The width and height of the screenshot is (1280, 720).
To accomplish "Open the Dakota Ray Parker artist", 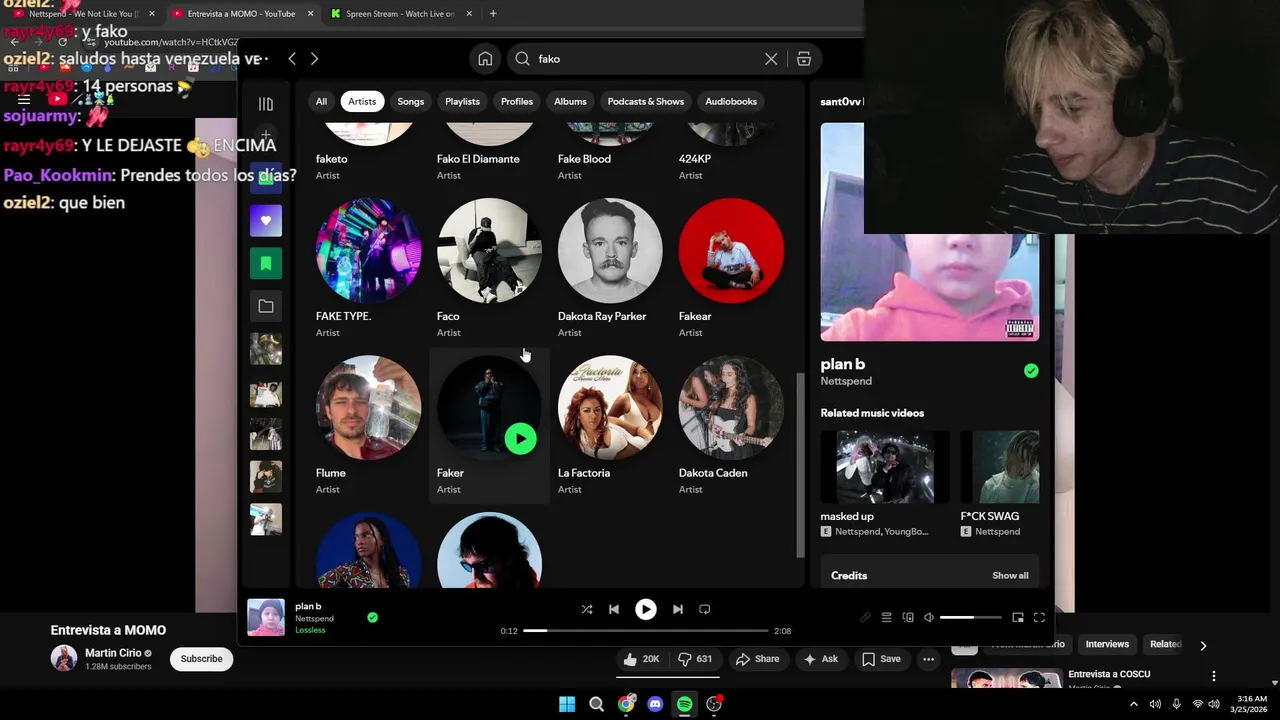I will click(610, 268).
